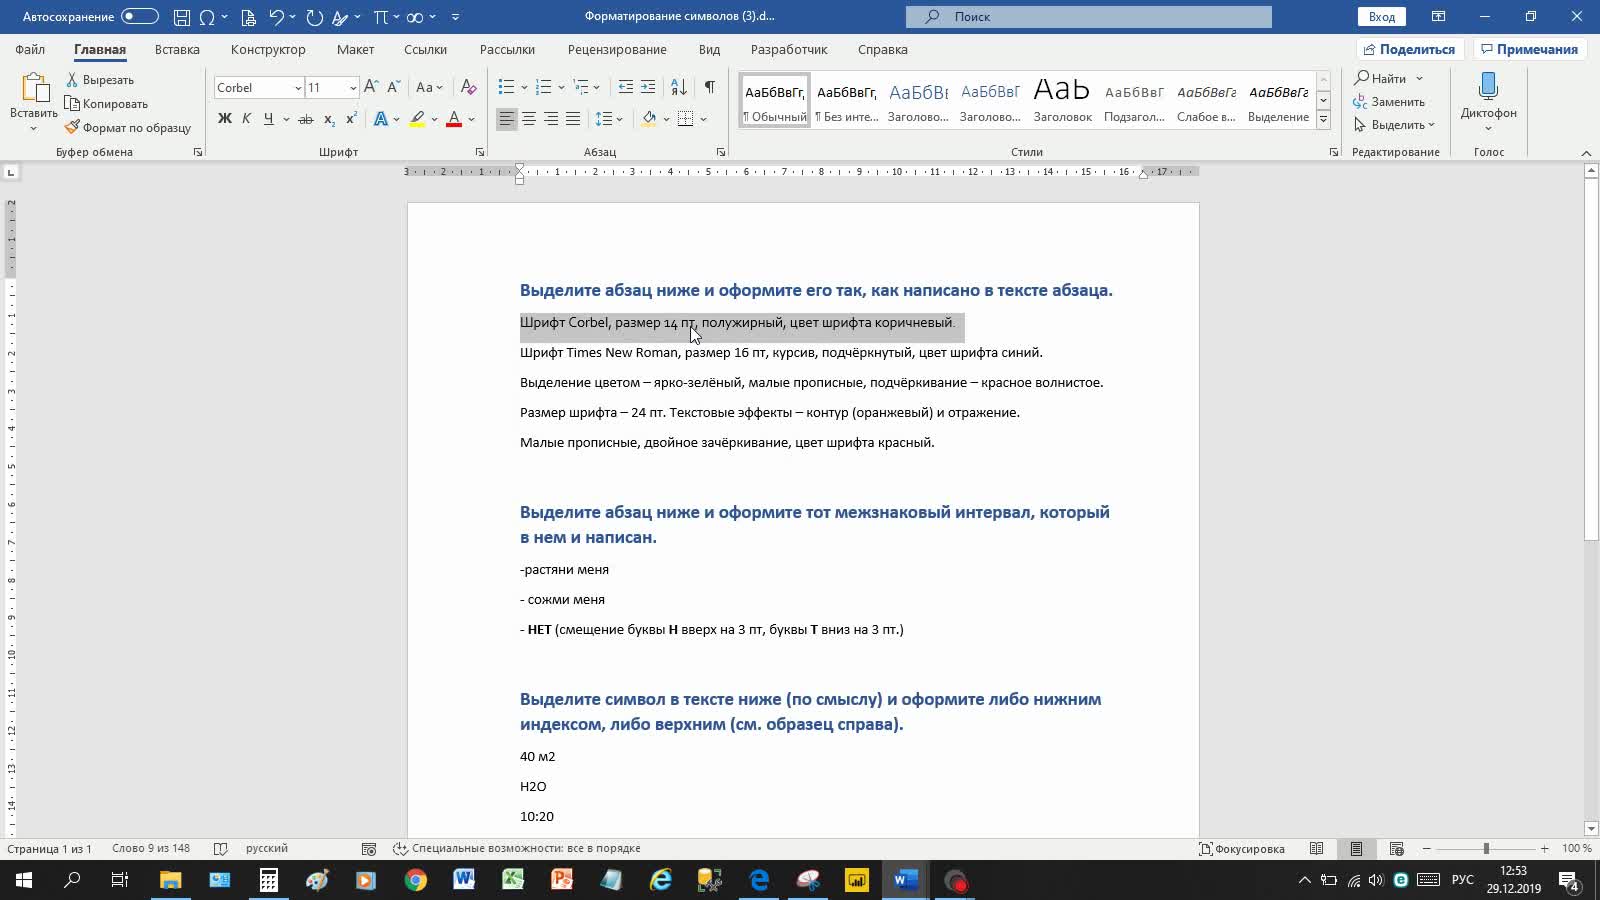Open the line spacing dropdown
Screen dimensions: 1600x900
[x=609, y=119]
